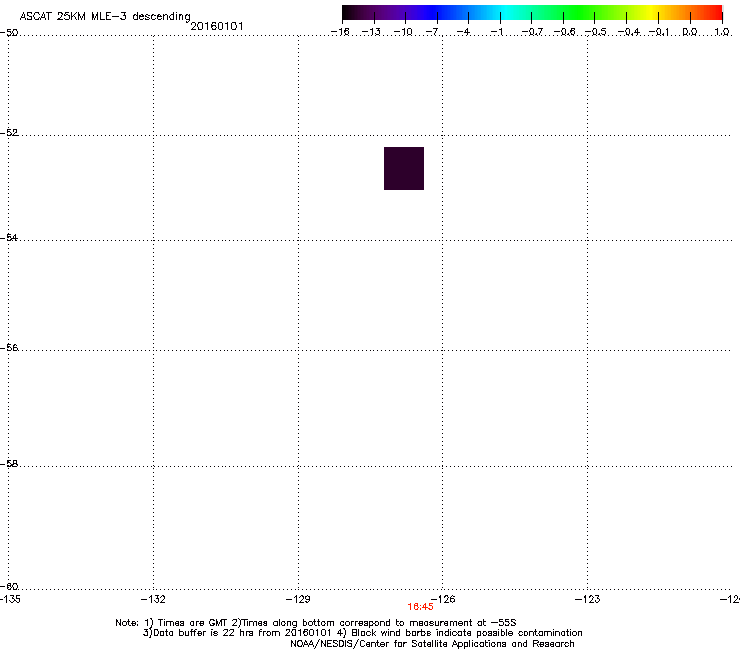
Task: Click the green section of the color bar
Action: click(580, 13)
